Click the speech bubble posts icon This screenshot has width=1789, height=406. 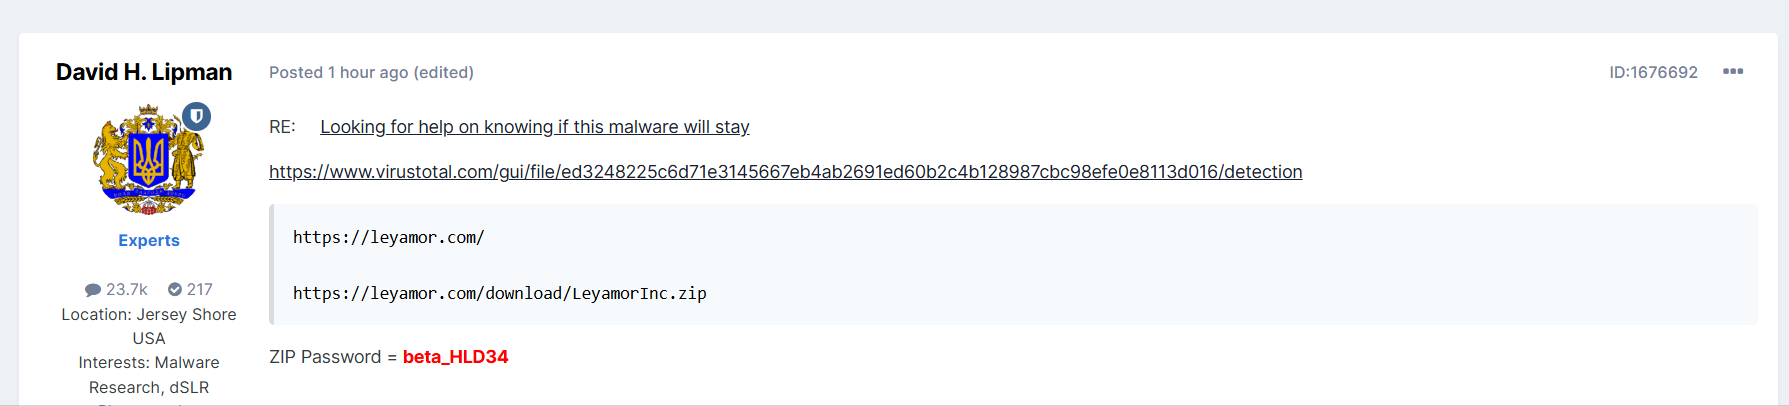click(x=93, y=290)
